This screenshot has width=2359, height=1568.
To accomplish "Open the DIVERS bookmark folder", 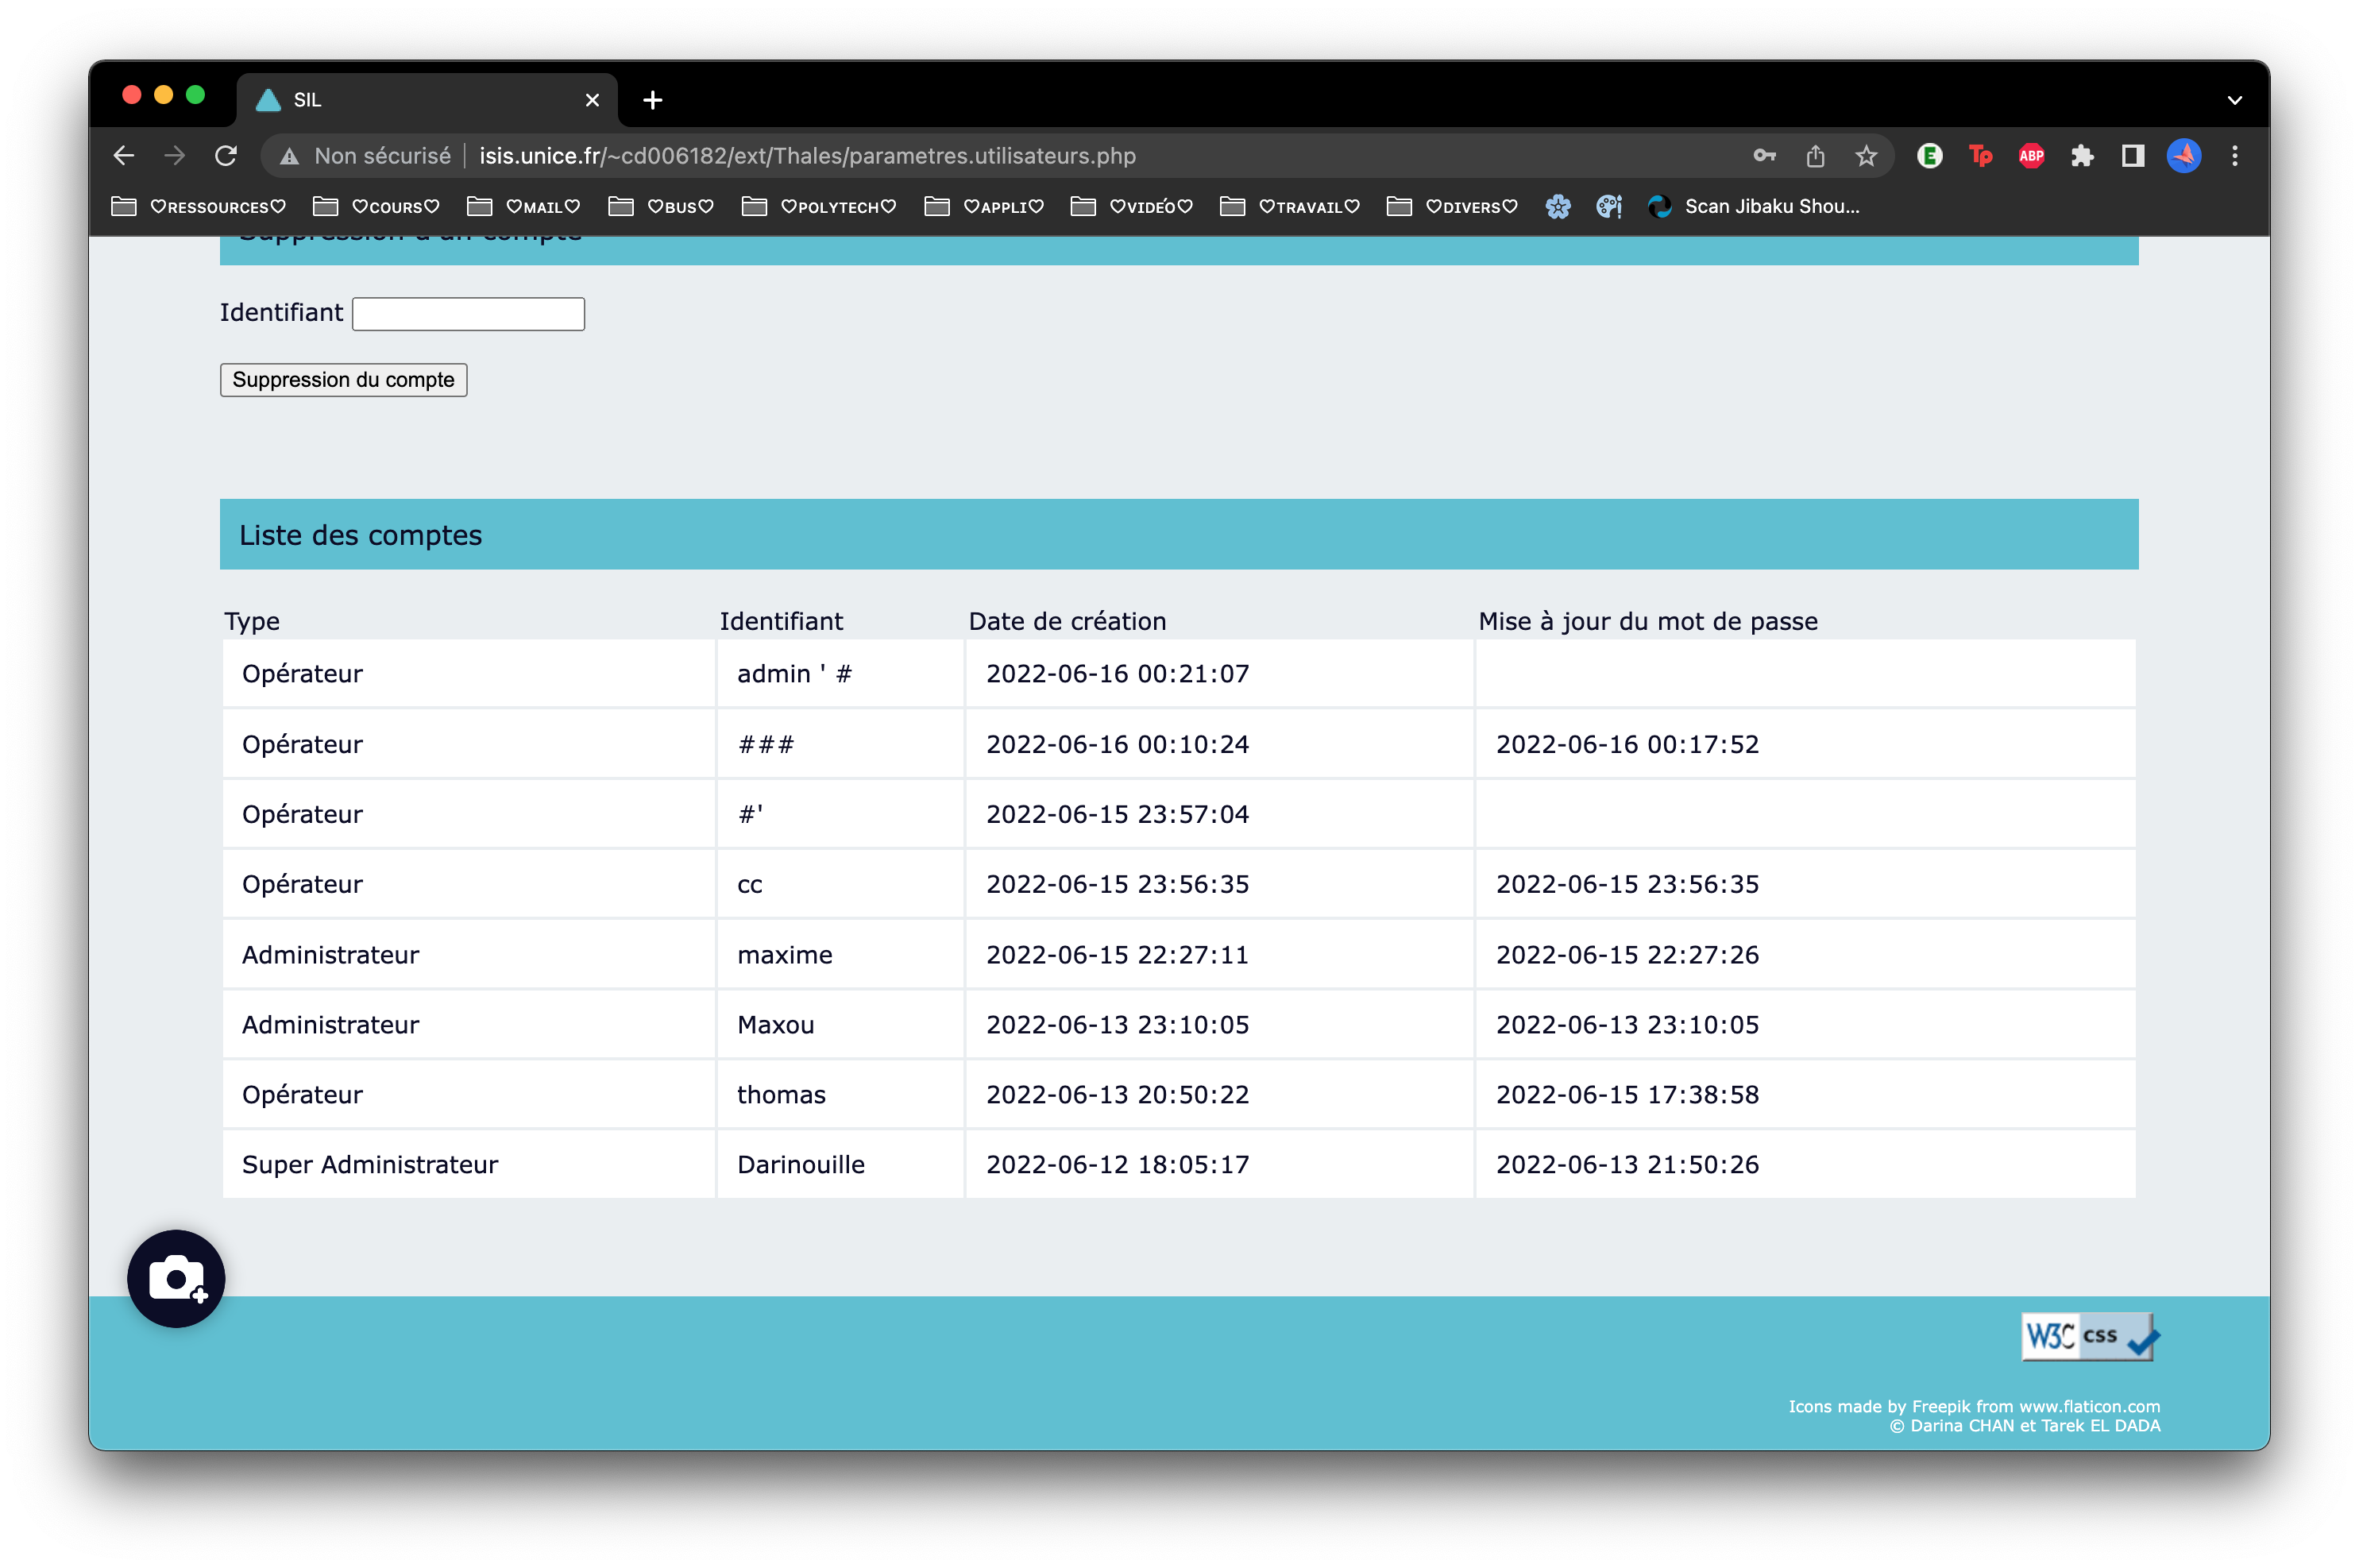I will [1453, 207].
